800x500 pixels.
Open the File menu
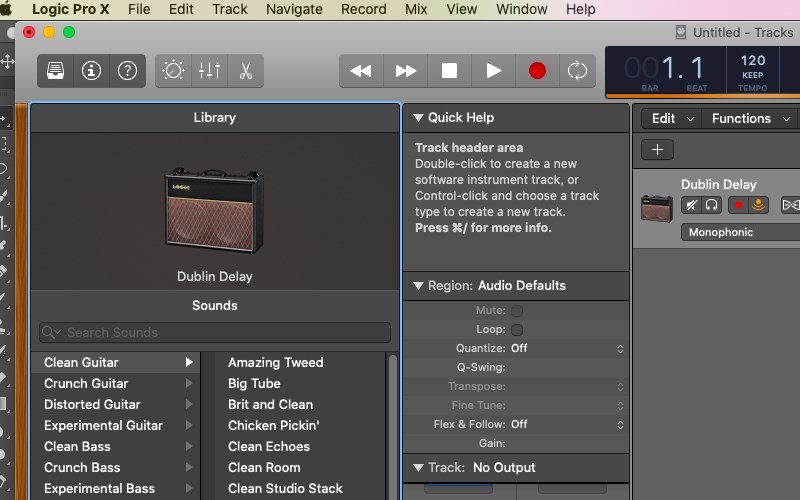(x=139, y=9)
